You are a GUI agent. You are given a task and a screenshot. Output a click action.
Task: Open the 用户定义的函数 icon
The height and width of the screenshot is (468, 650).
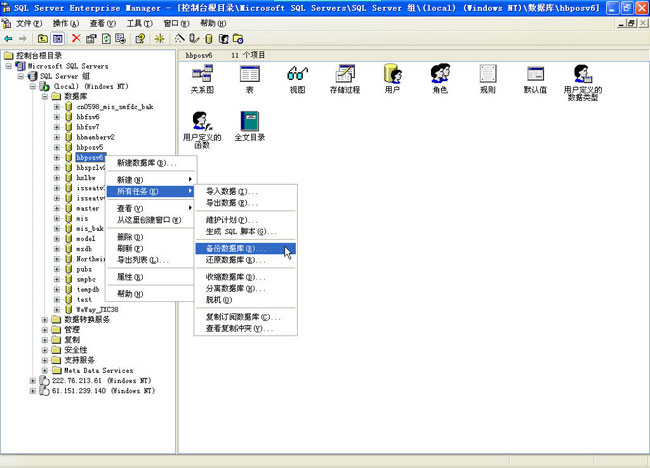(202, 130)
